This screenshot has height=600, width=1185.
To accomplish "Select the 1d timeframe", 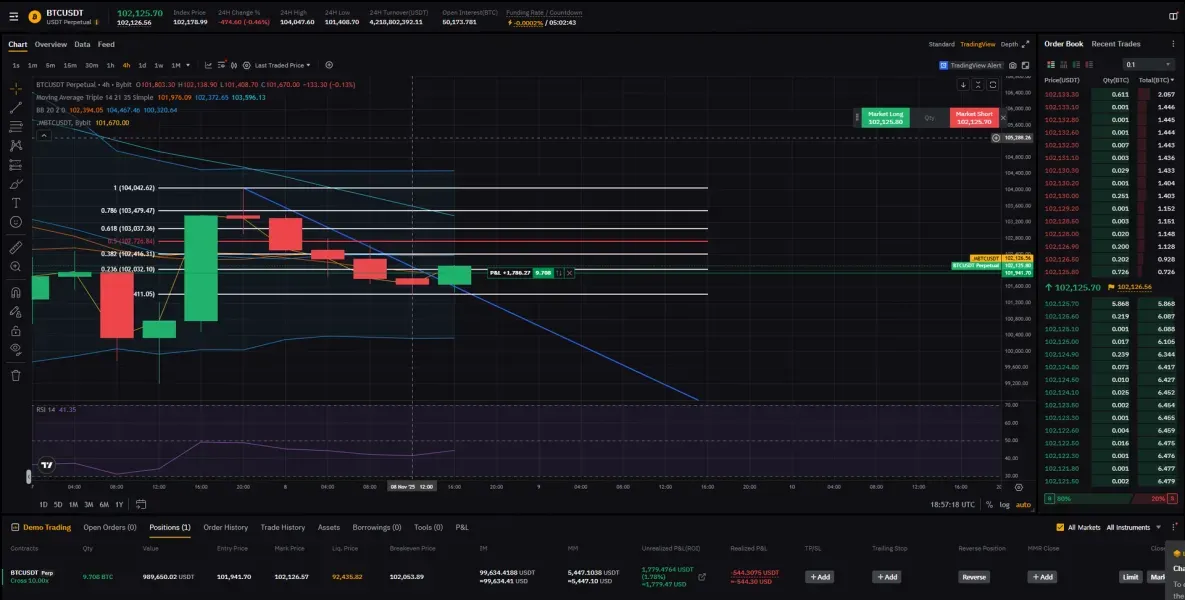I will coord(142,65).
